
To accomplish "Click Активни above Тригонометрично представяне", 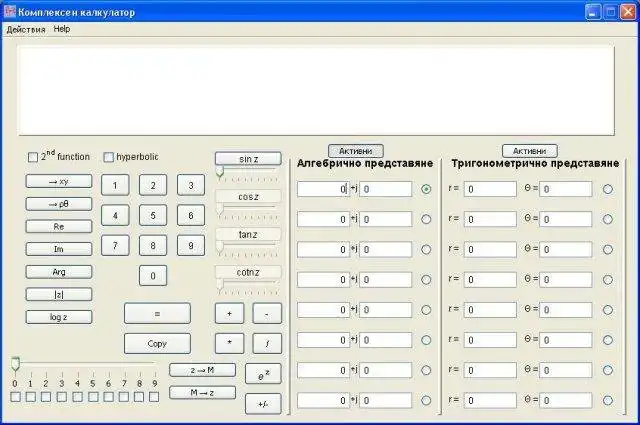I will click(x=530, y=151).
